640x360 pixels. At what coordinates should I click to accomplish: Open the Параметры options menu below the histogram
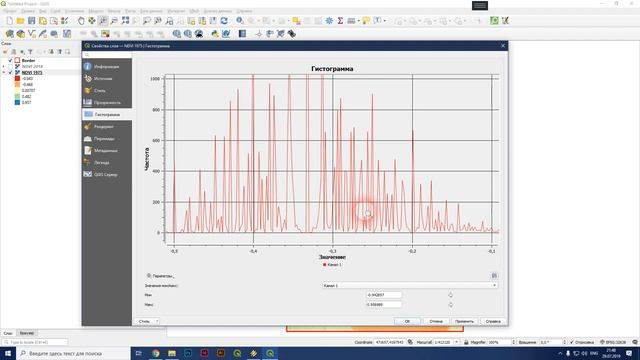(160, 276)
